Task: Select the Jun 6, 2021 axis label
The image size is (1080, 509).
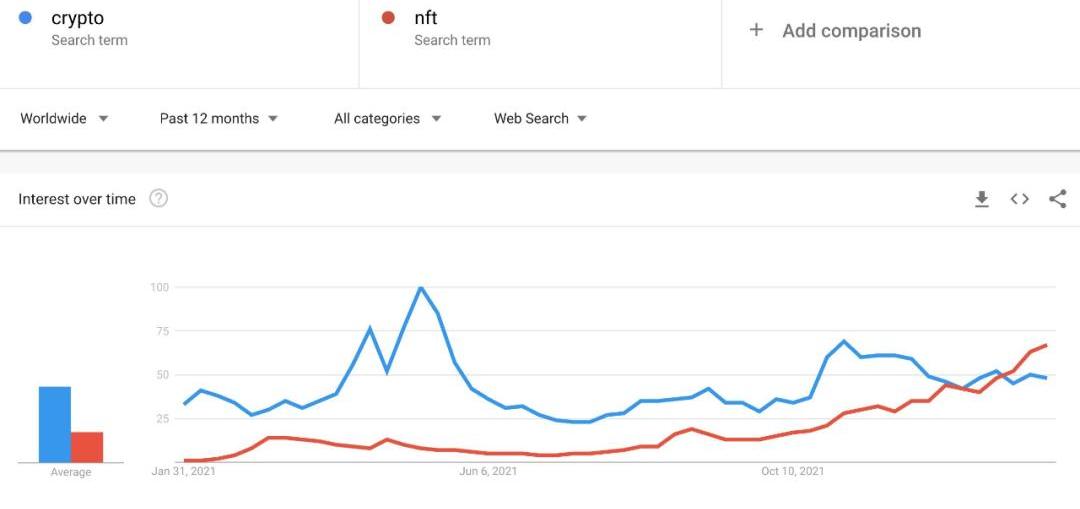Action: click(488, 471)
